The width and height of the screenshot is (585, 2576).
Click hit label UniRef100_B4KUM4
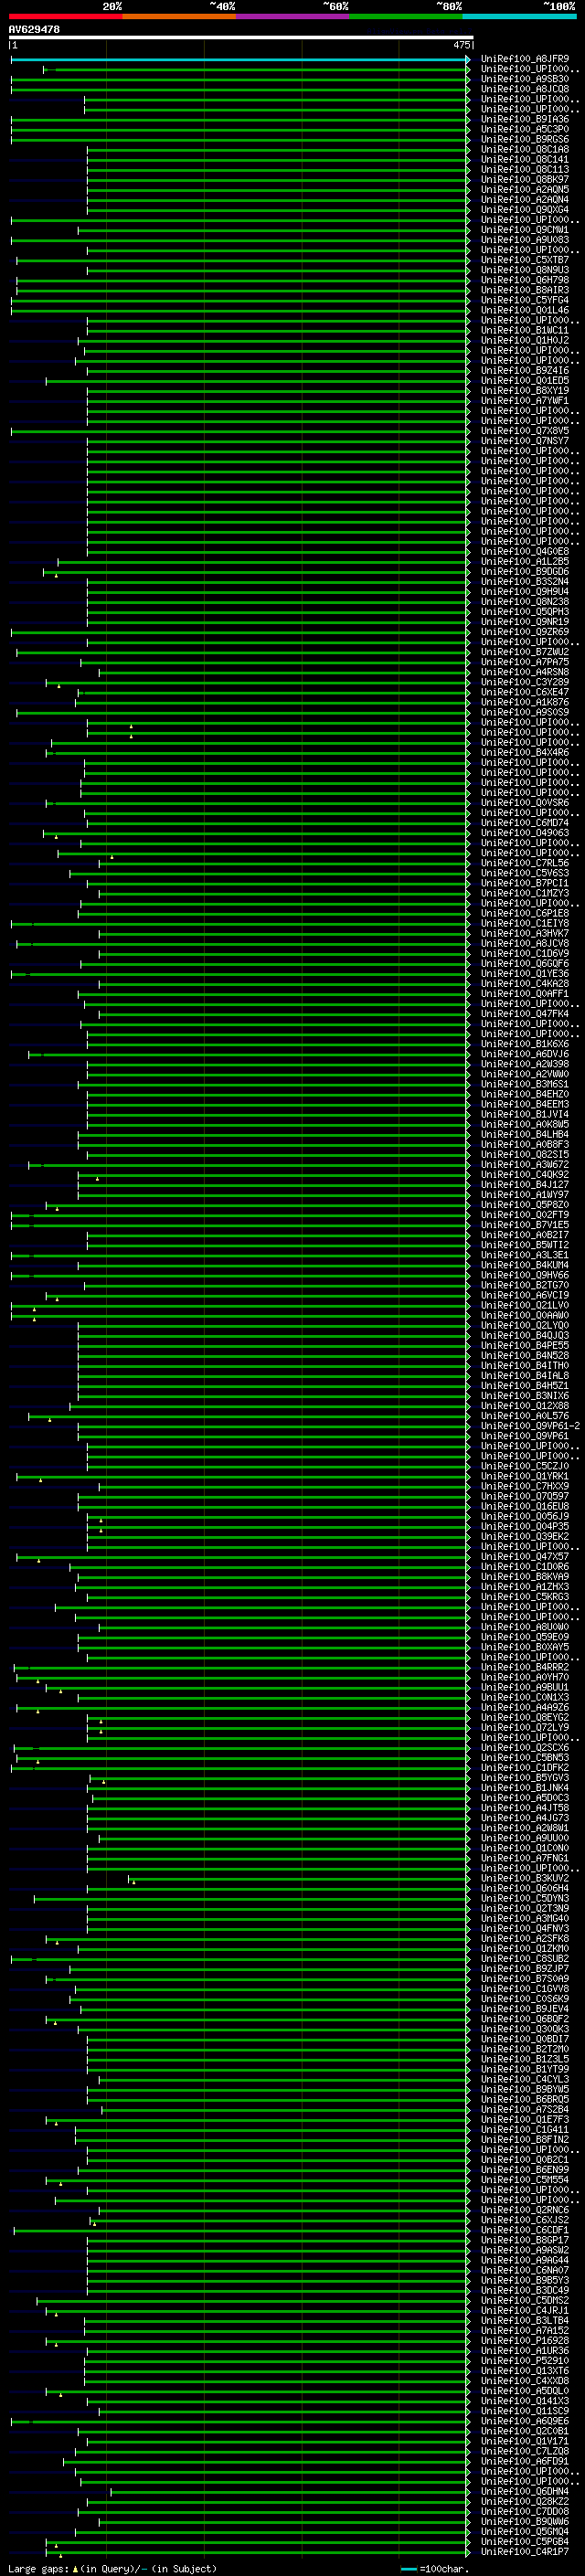pyautogui.click(x=524, y=1265)
